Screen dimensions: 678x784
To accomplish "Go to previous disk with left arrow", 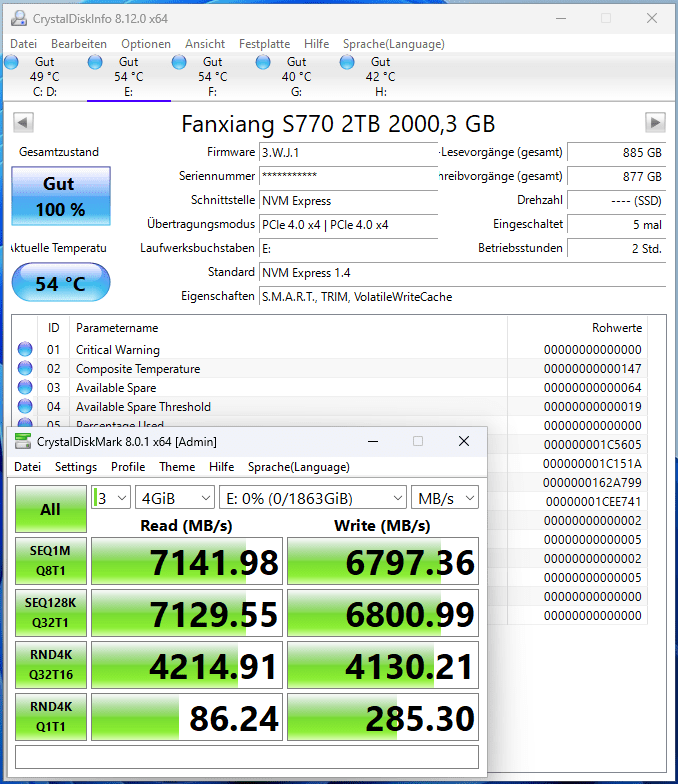I will pyautogui.click(x=23, y=122).
